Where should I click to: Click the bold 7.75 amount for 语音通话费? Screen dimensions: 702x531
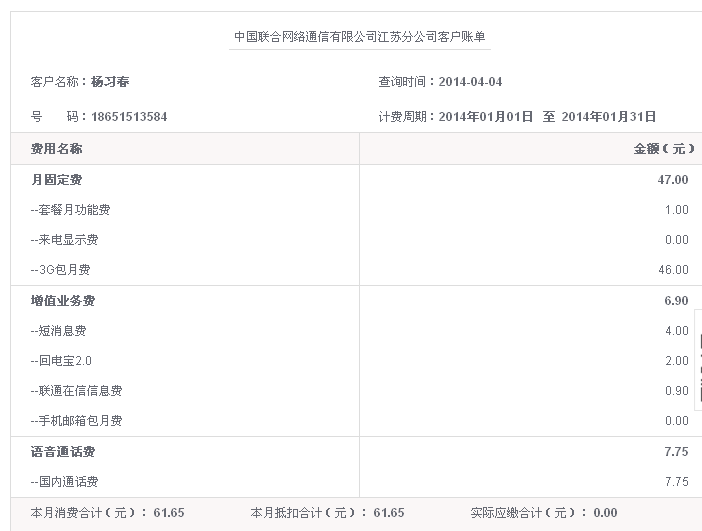[676, 452]
